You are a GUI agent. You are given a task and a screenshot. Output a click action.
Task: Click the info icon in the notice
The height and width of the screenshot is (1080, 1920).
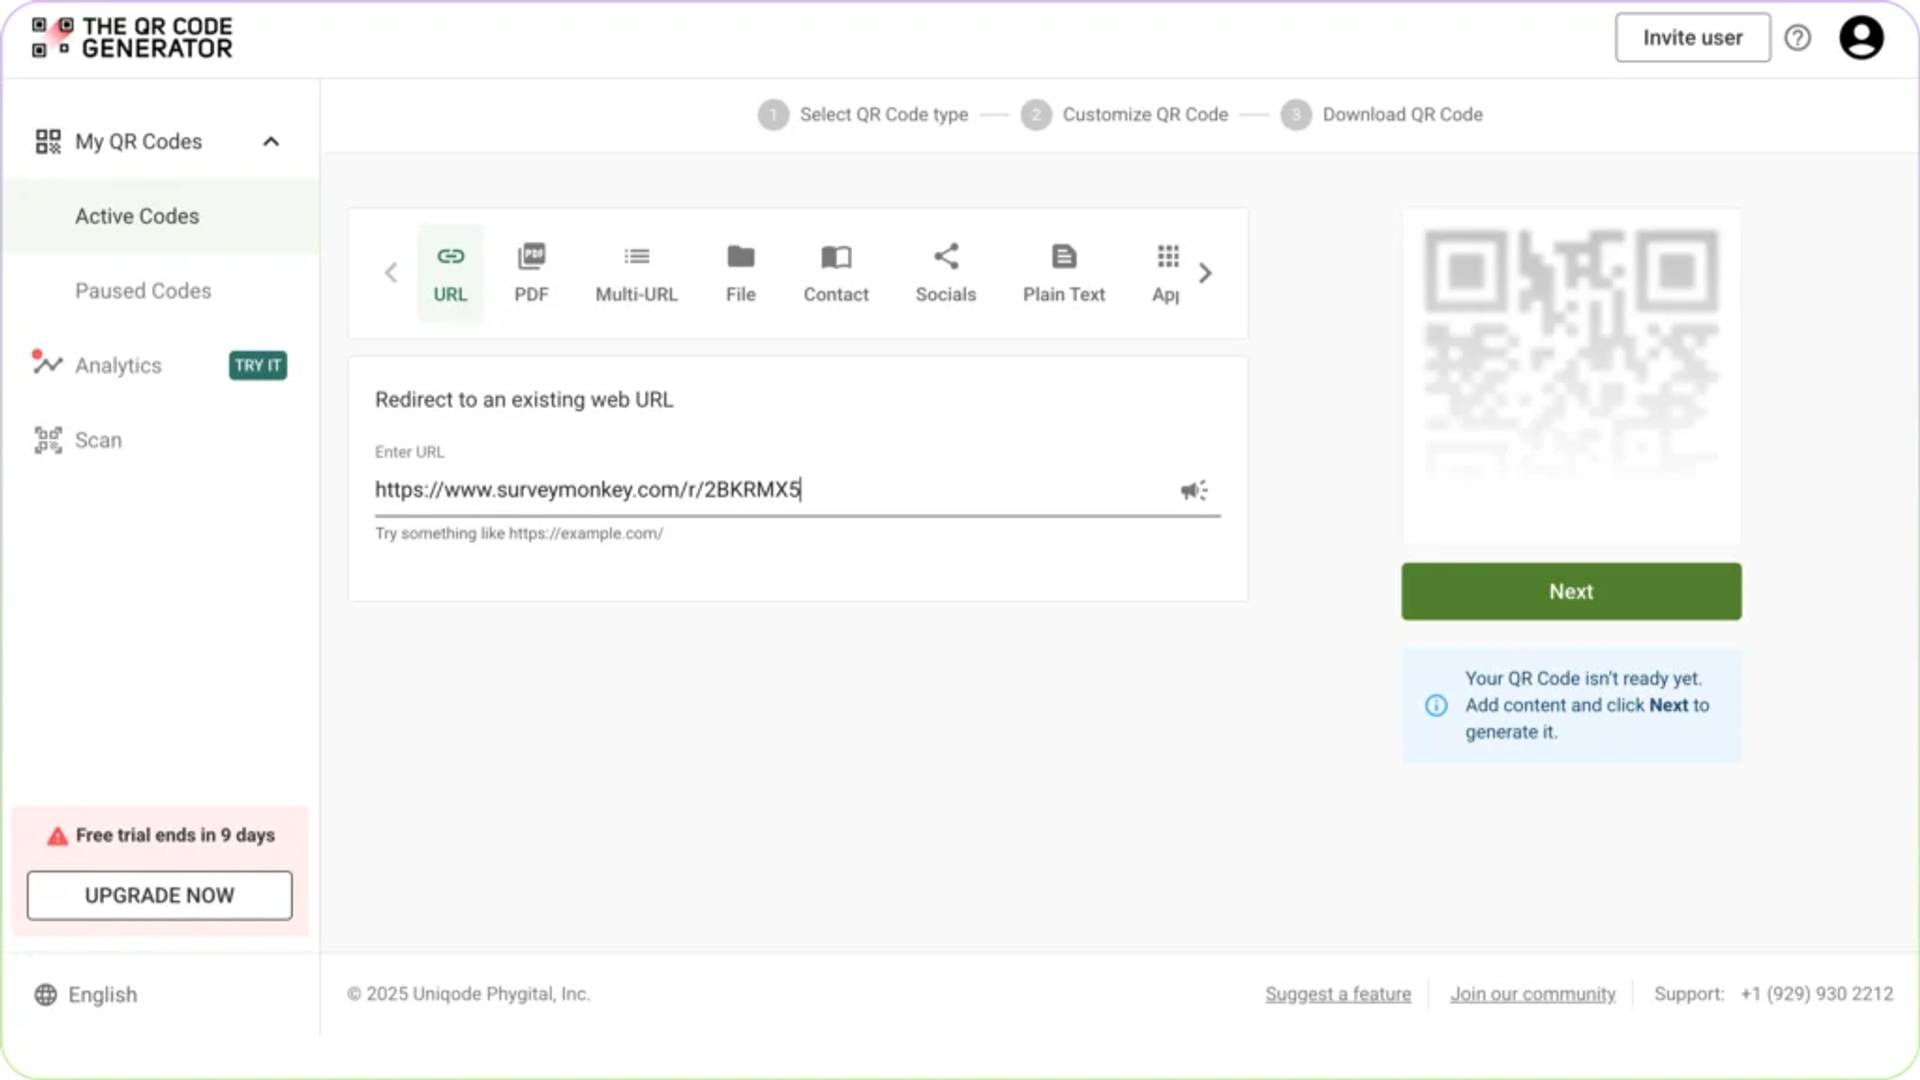(1436, 706)
